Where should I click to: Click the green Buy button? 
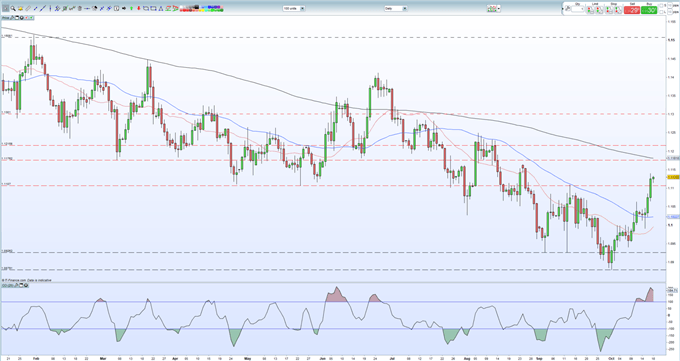pos(649,10)
